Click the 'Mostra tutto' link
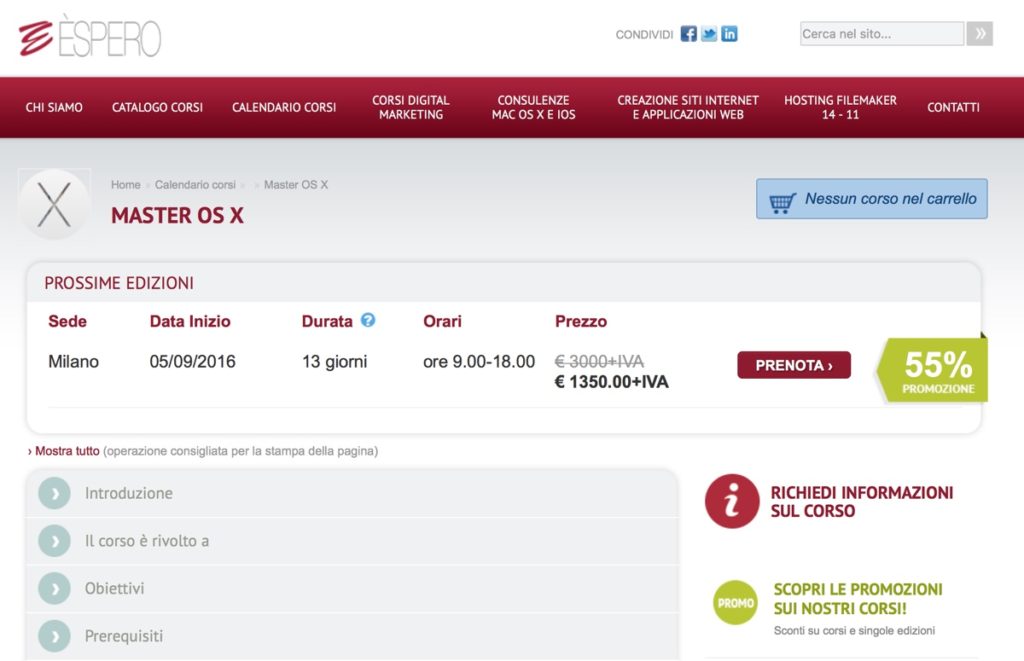 pyautogui.click(x=67, y=451)
